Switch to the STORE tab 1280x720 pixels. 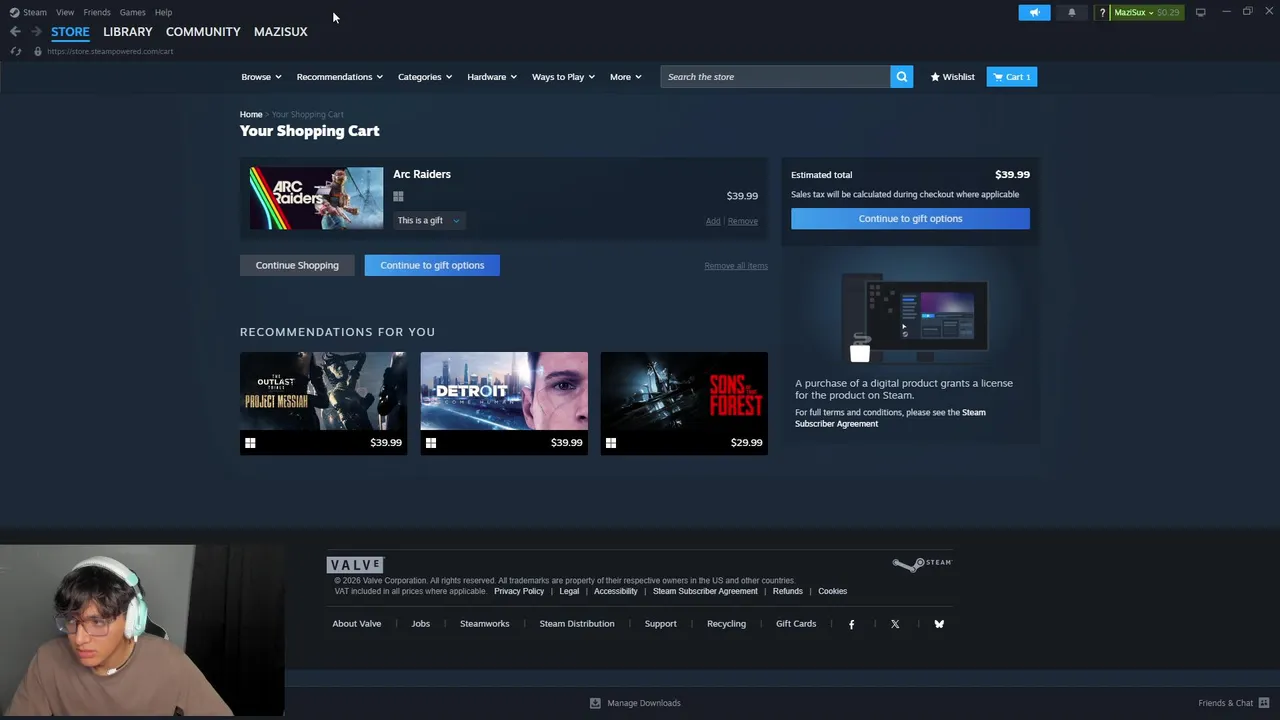click(x=70, y=32)
